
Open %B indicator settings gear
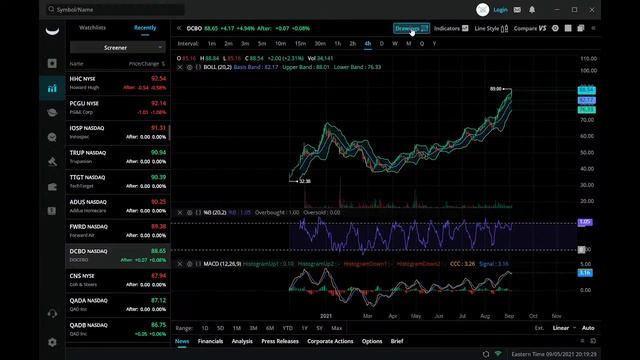pos(189,213)
